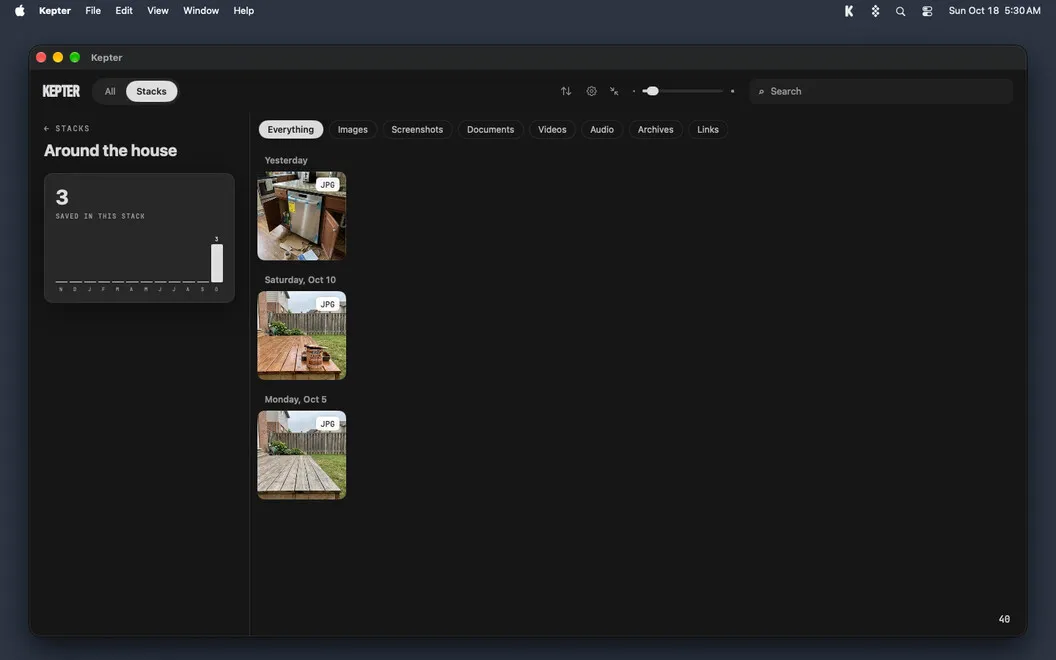1056x660 pixels.
Task: Click the 'SAVED IN THIS STACK' label
Action: (x=100, y=216)
